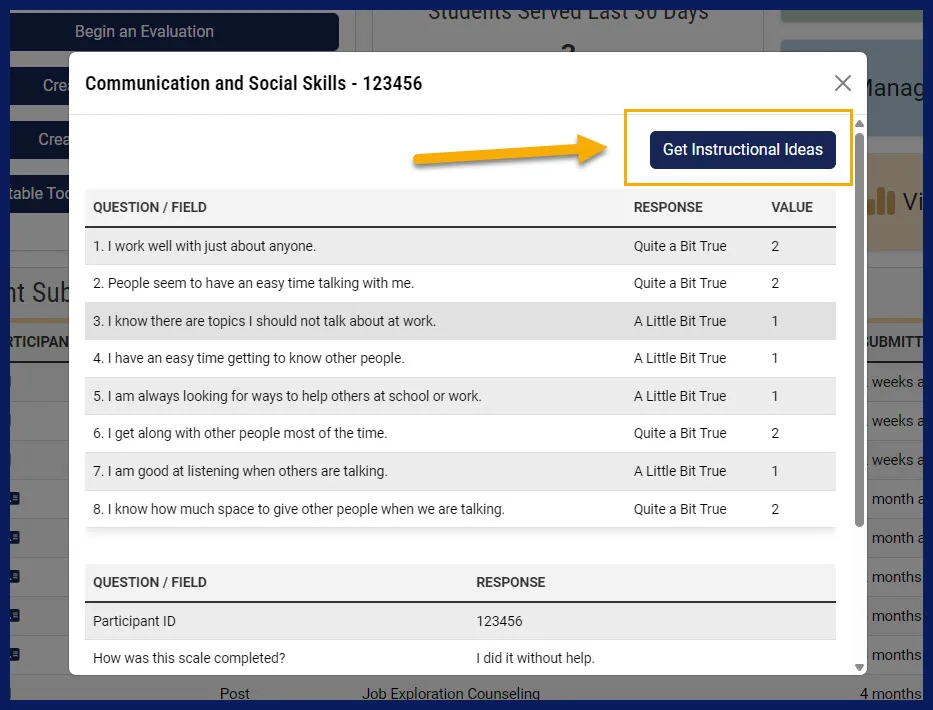Select the VALUE column header

click(791, 207)
